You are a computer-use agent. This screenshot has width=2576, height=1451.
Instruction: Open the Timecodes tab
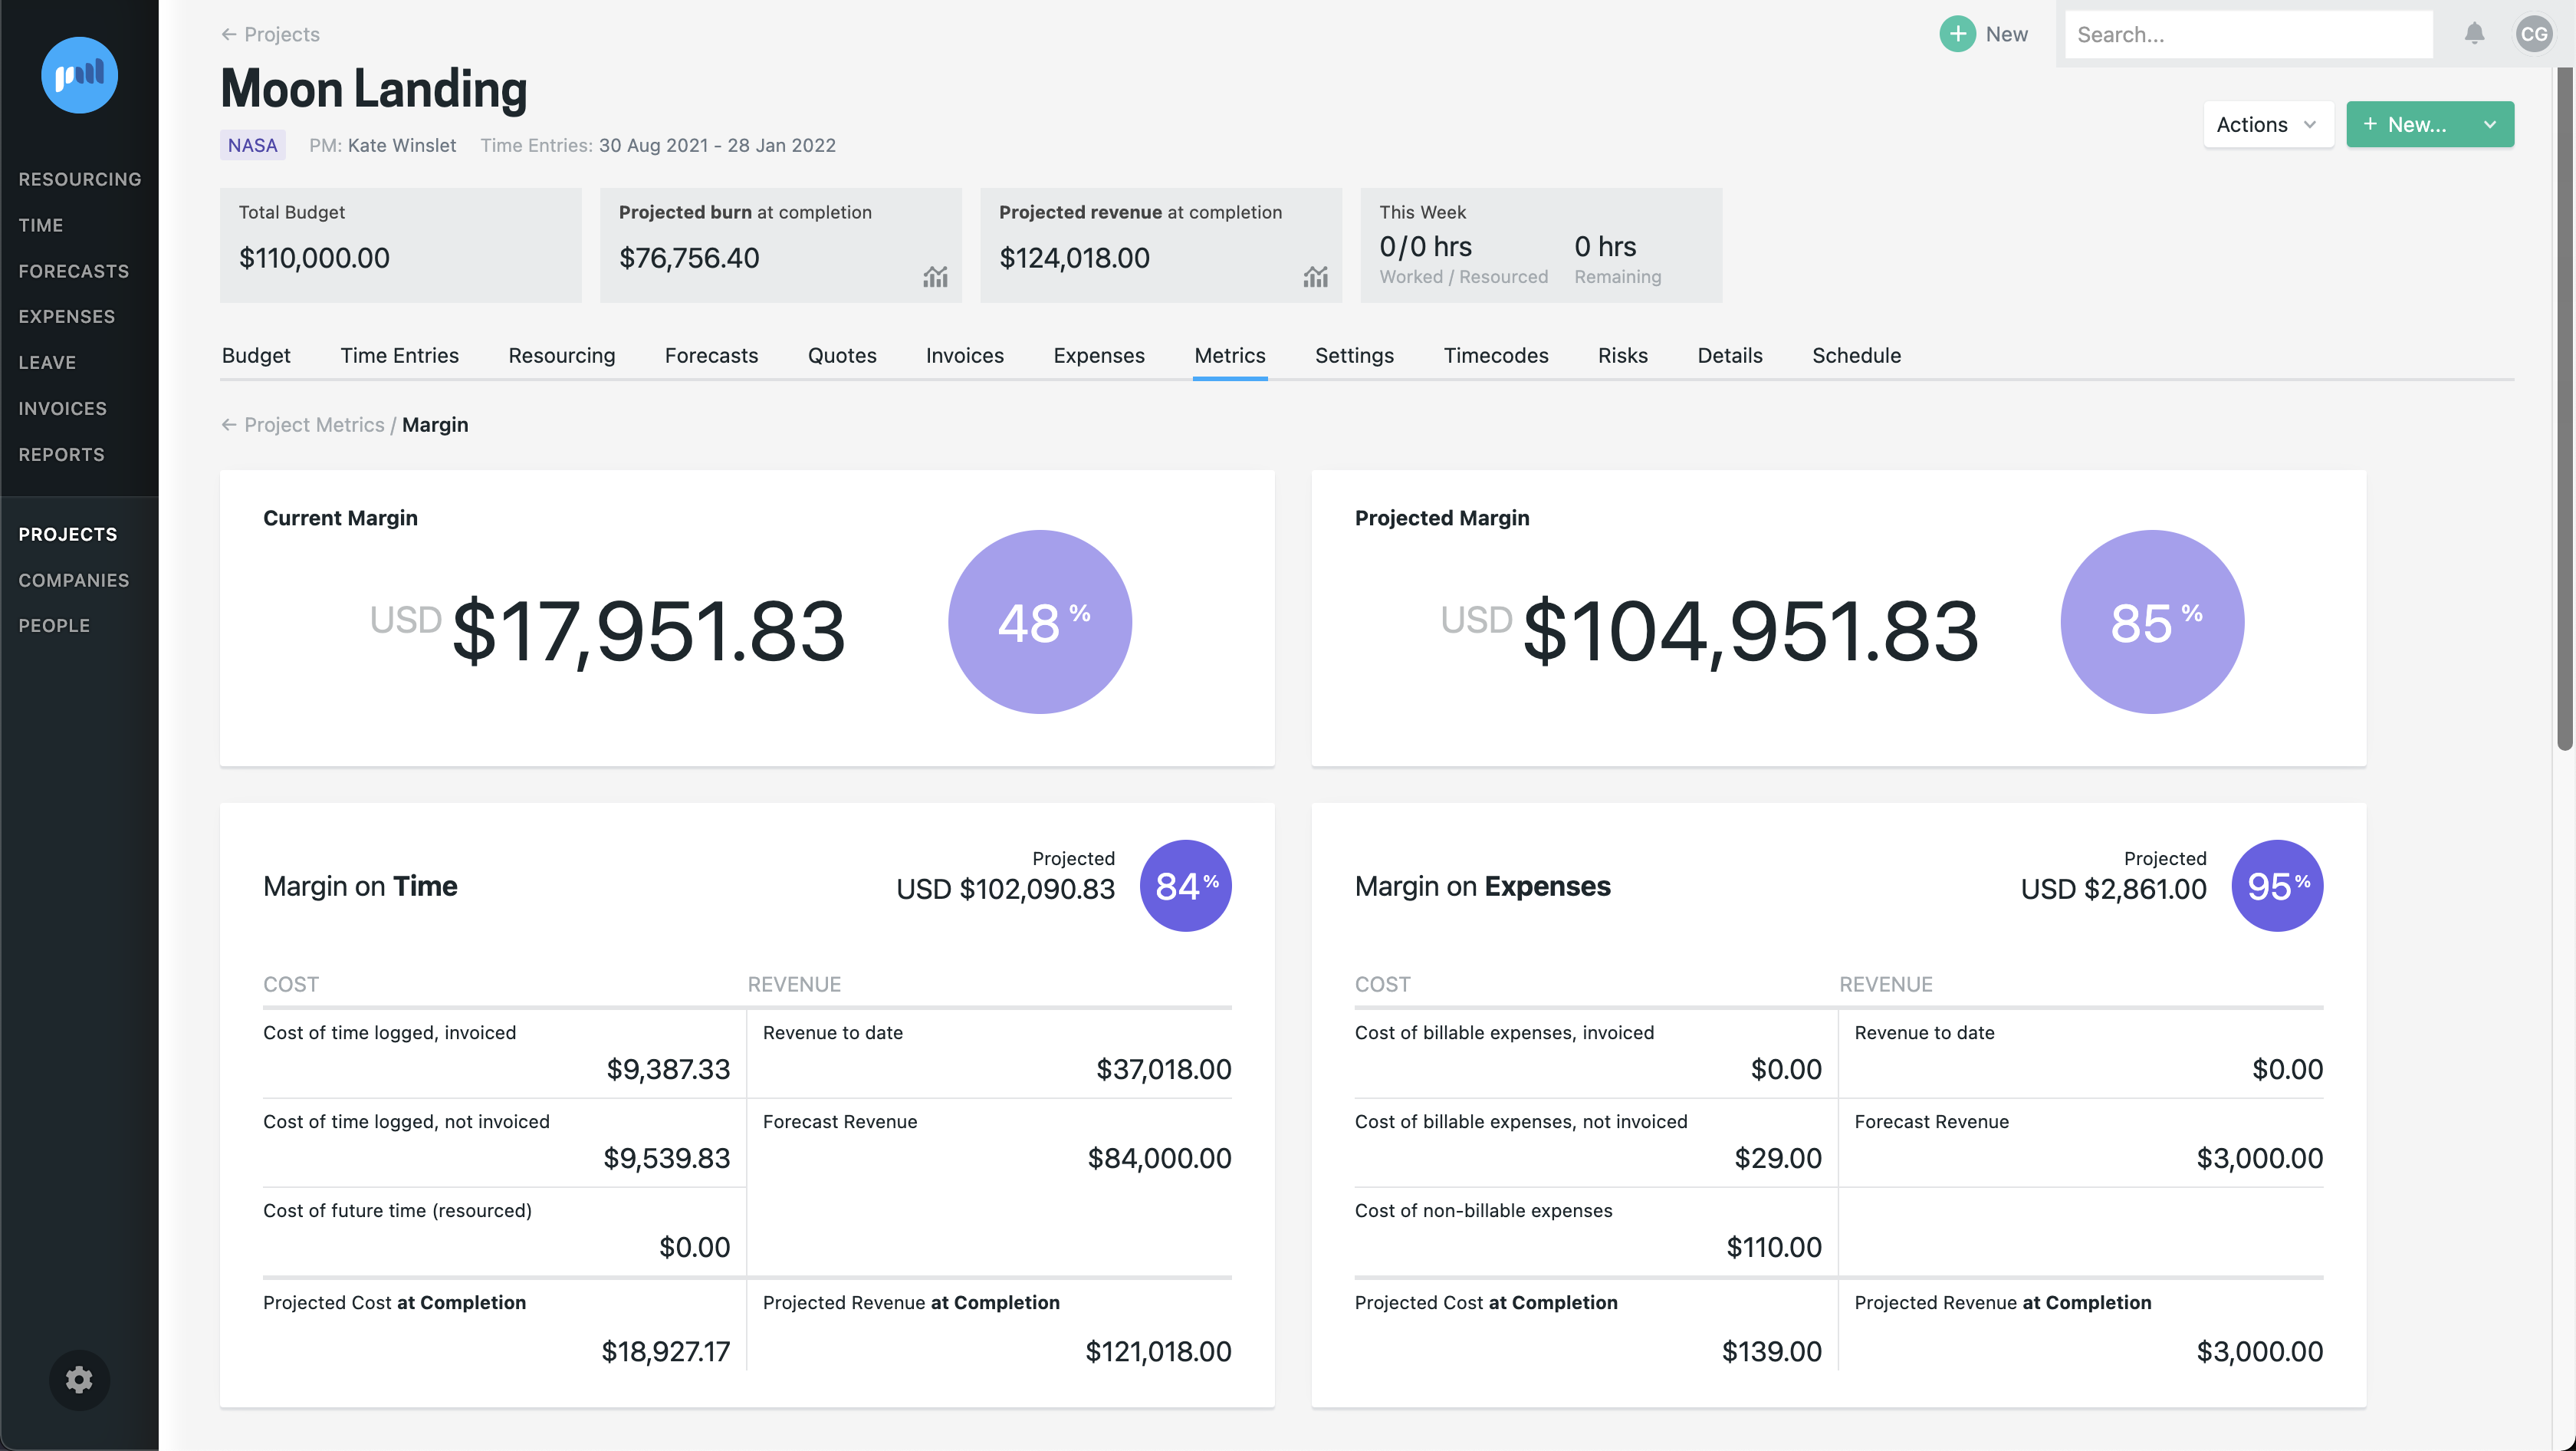[x=1495, y=355]
